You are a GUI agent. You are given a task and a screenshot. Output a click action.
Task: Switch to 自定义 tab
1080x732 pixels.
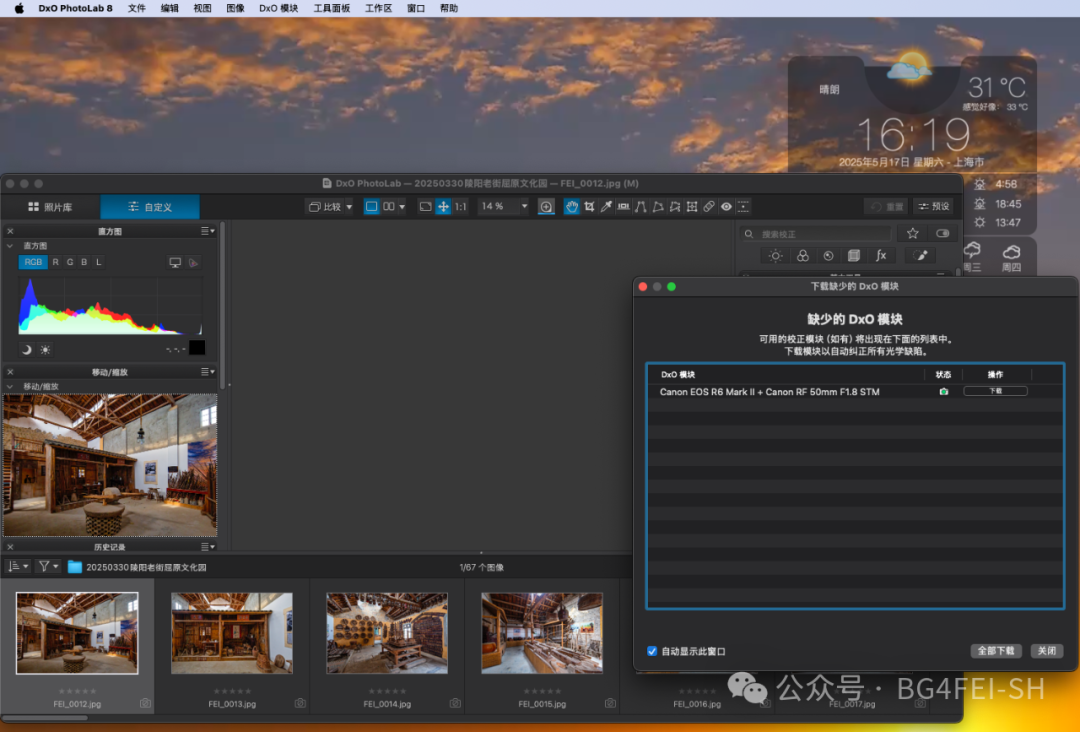tap(149, 207)
